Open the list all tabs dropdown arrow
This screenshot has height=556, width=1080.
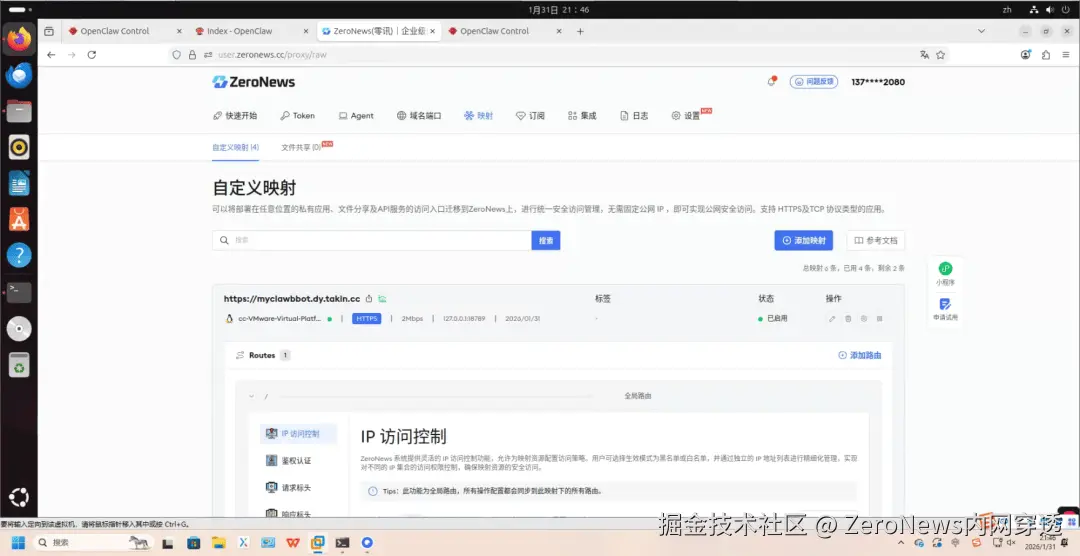pos(982,31)
